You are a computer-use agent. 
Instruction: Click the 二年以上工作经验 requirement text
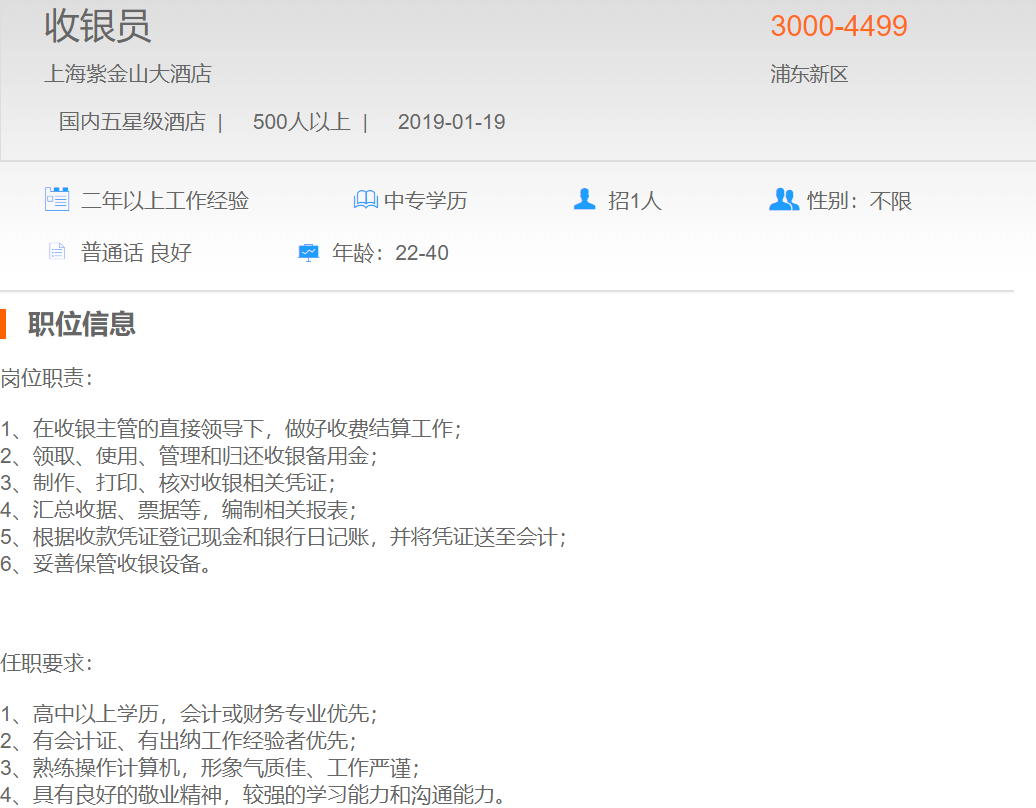(164, 201)
